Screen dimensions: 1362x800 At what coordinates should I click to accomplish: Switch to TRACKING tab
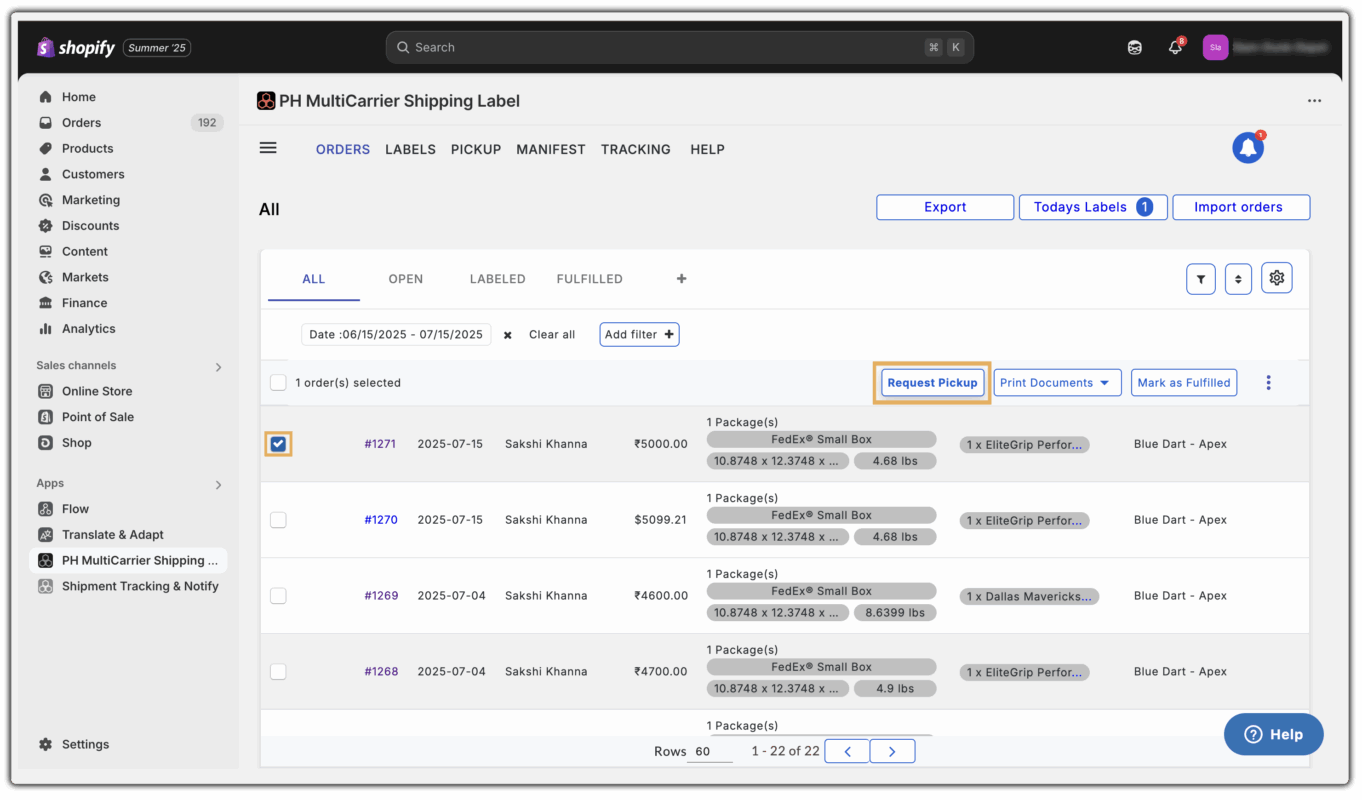click(636, 149)
